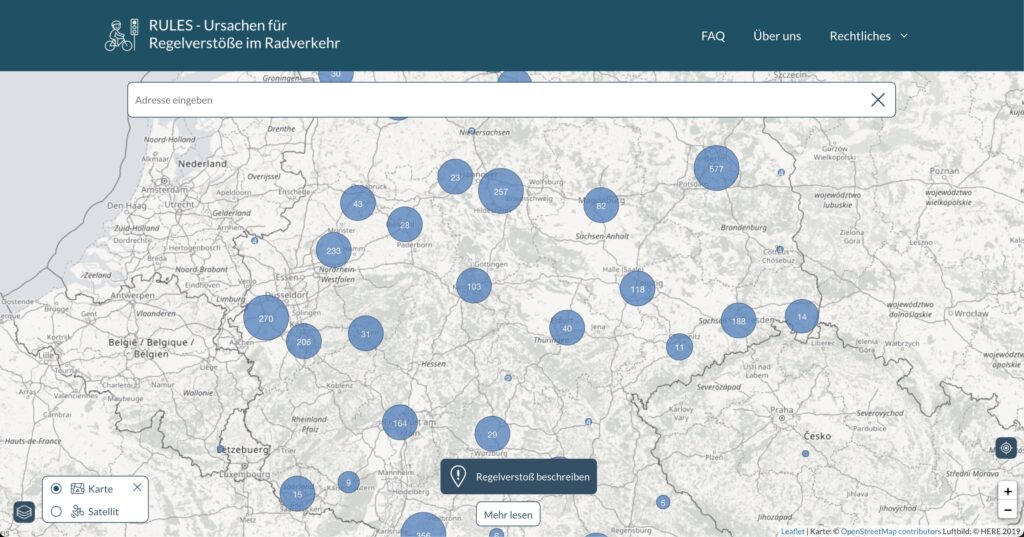Open the Über uns page
This screenshot has width=1024, height=537.
(x=776, y=36)
